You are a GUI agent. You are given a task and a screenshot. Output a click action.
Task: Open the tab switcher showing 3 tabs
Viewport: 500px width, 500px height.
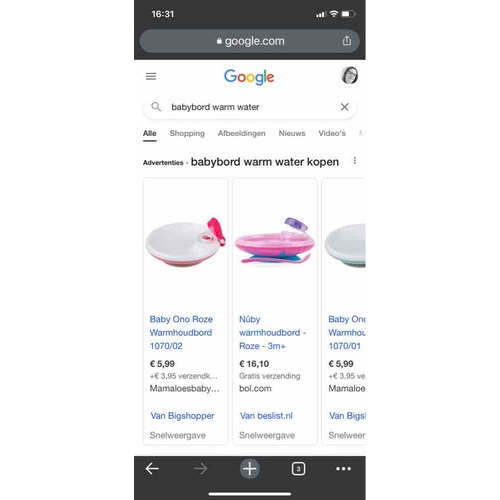(x=298, y=469)
